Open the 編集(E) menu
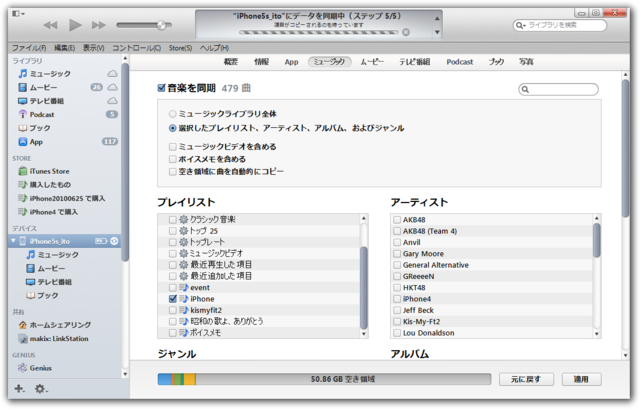The height and width of the screenshot is (409, 640). click(64, 48)
